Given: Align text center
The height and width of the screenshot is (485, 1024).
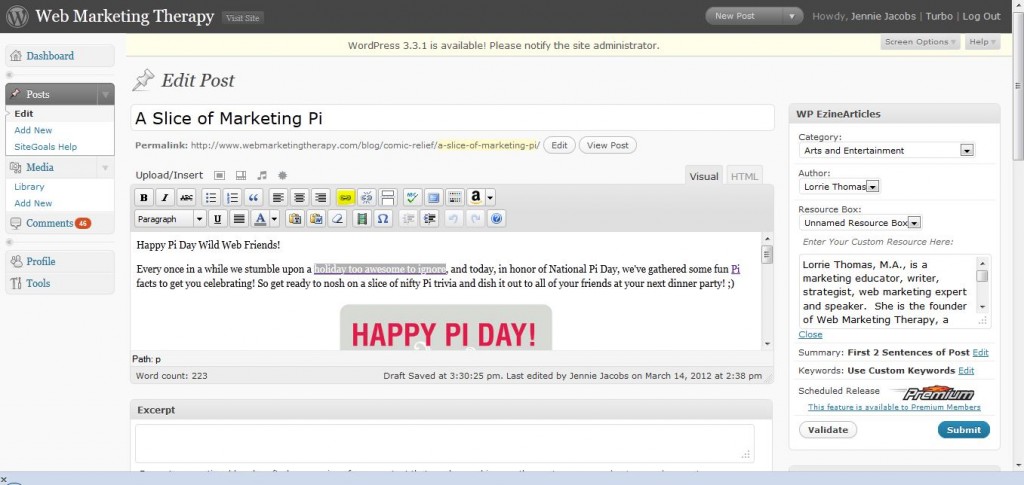Looking at the screenshot, I should [298, 197].
